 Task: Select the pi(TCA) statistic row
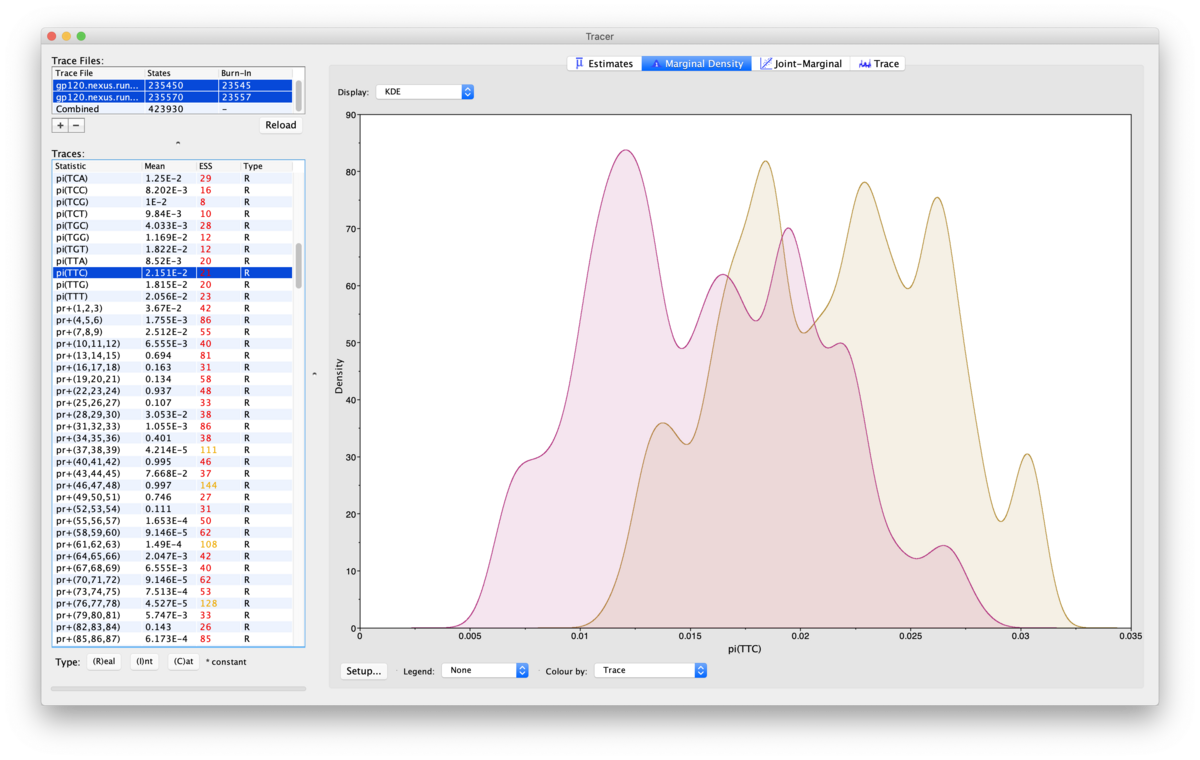pyautogui.click(x=172, y=178)
